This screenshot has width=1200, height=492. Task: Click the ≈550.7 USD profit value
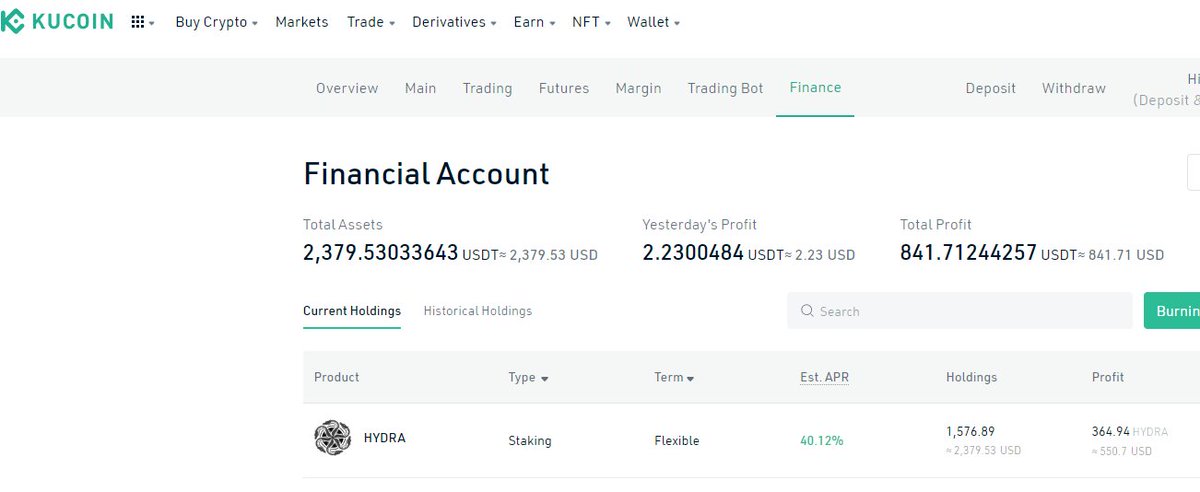[1122, 451]
